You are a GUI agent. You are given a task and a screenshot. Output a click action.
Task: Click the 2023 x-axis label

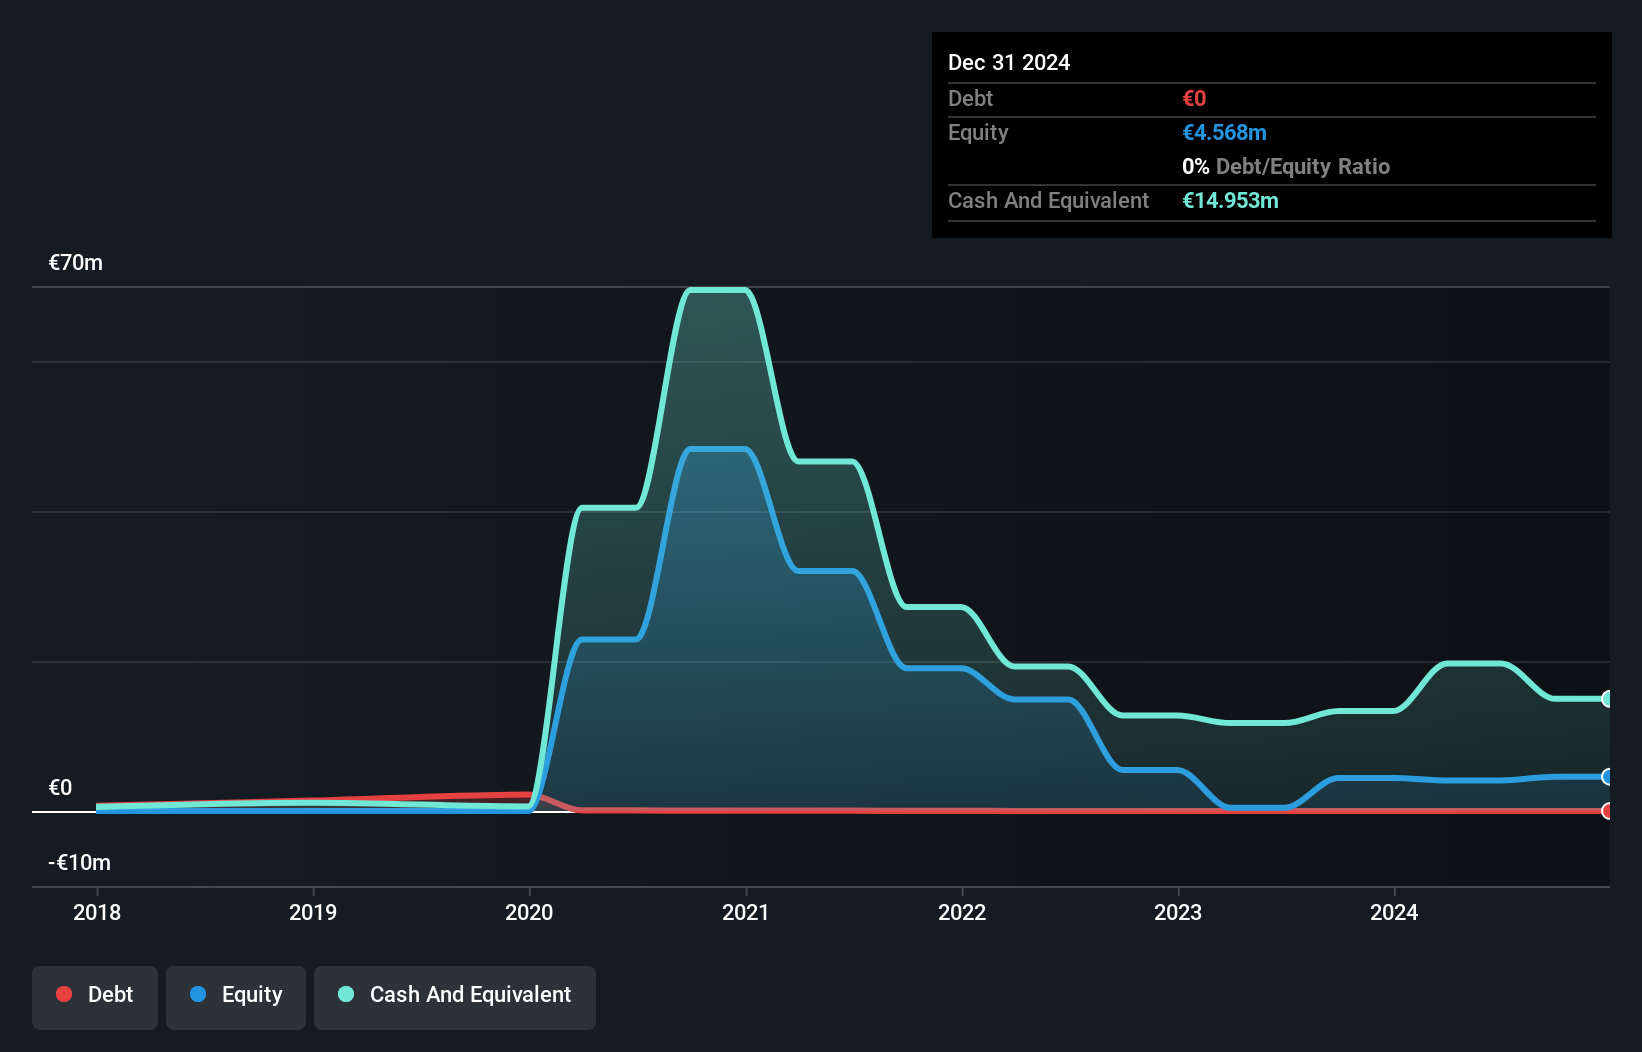tap(1178, 912)
